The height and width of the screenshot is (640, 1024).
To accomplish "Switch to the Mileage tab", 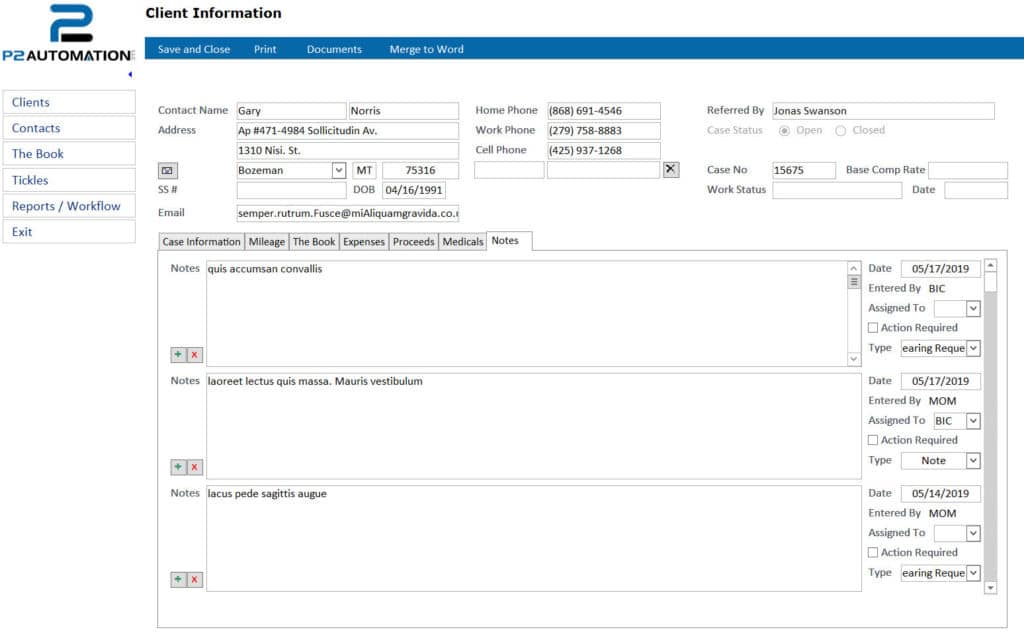I will pos(266,242).
